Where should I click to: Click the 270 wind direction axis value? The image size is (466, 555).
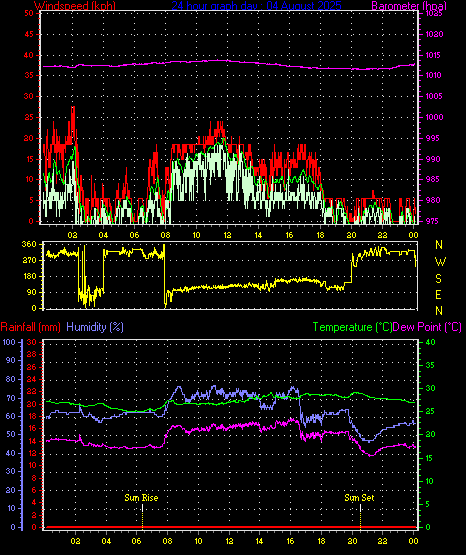tap(29, 261)
